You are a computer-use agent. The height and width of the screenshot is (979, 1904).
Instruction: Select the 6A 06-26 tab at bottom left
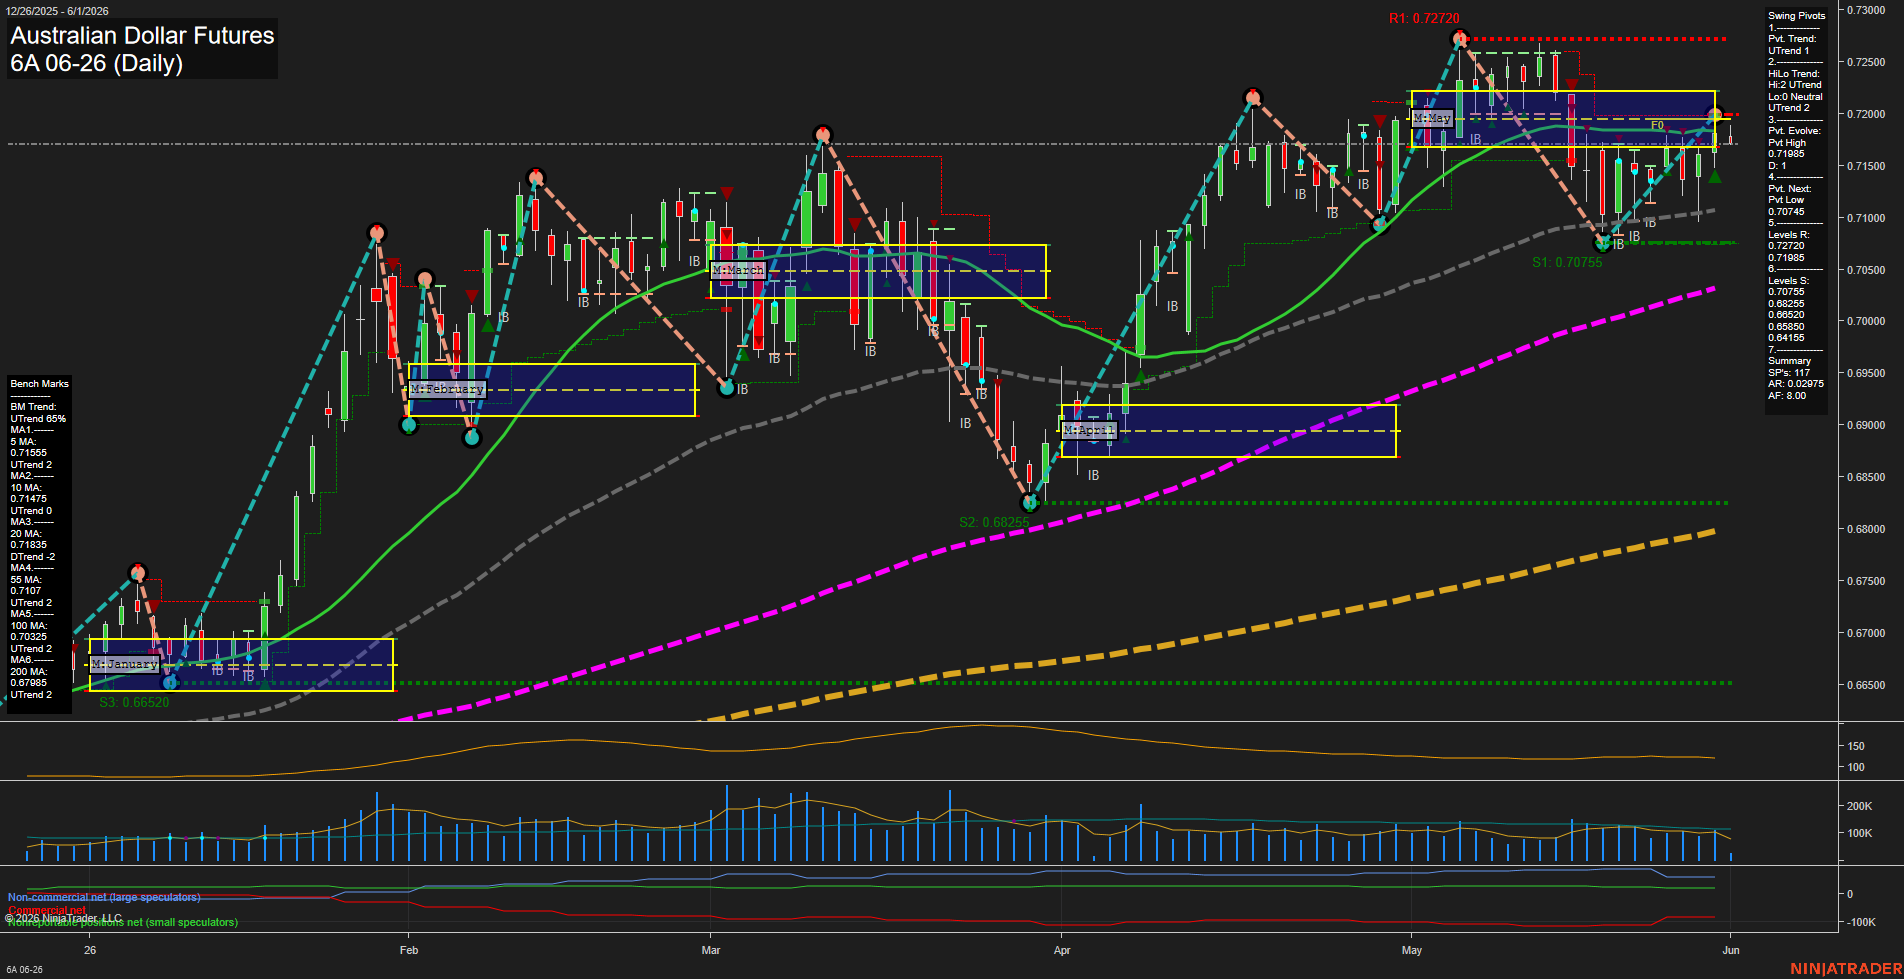coord(25,970)
